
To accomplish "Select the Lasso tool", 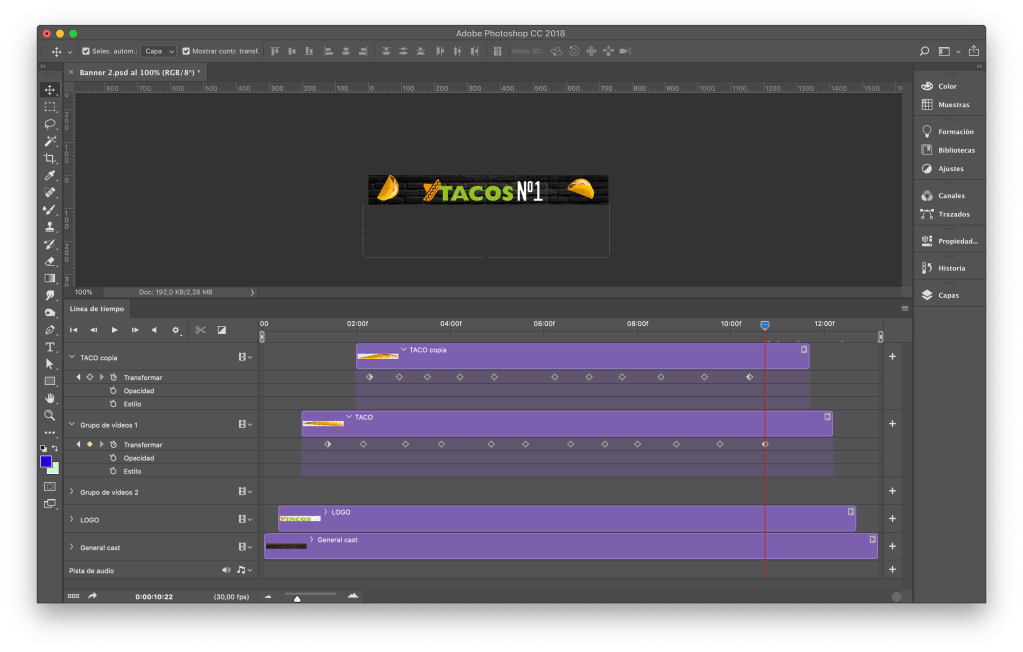I will (x=50, y=124).
